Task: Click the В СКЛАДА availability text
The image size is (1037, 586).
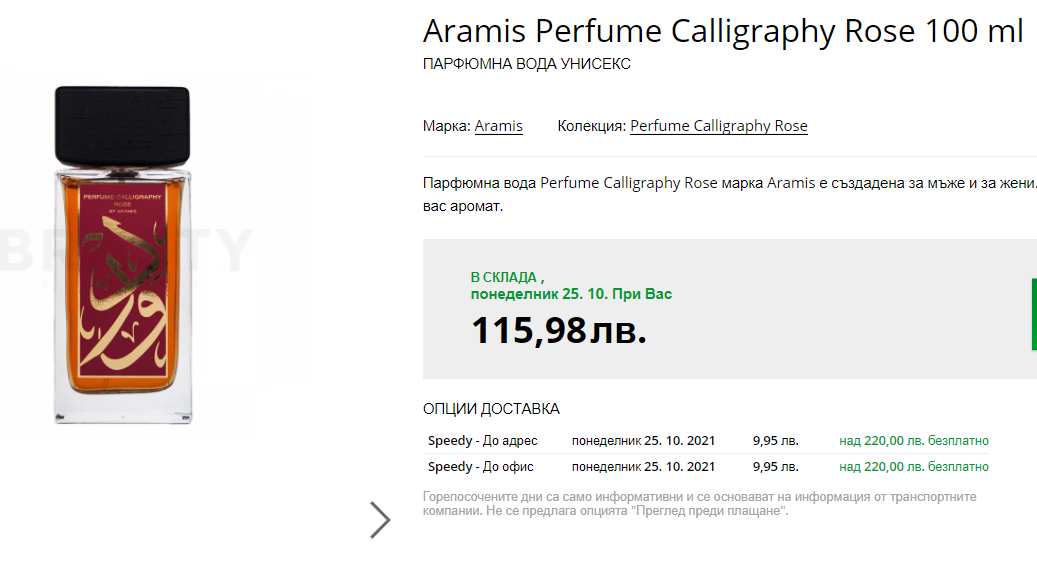Action: (506, 277)
